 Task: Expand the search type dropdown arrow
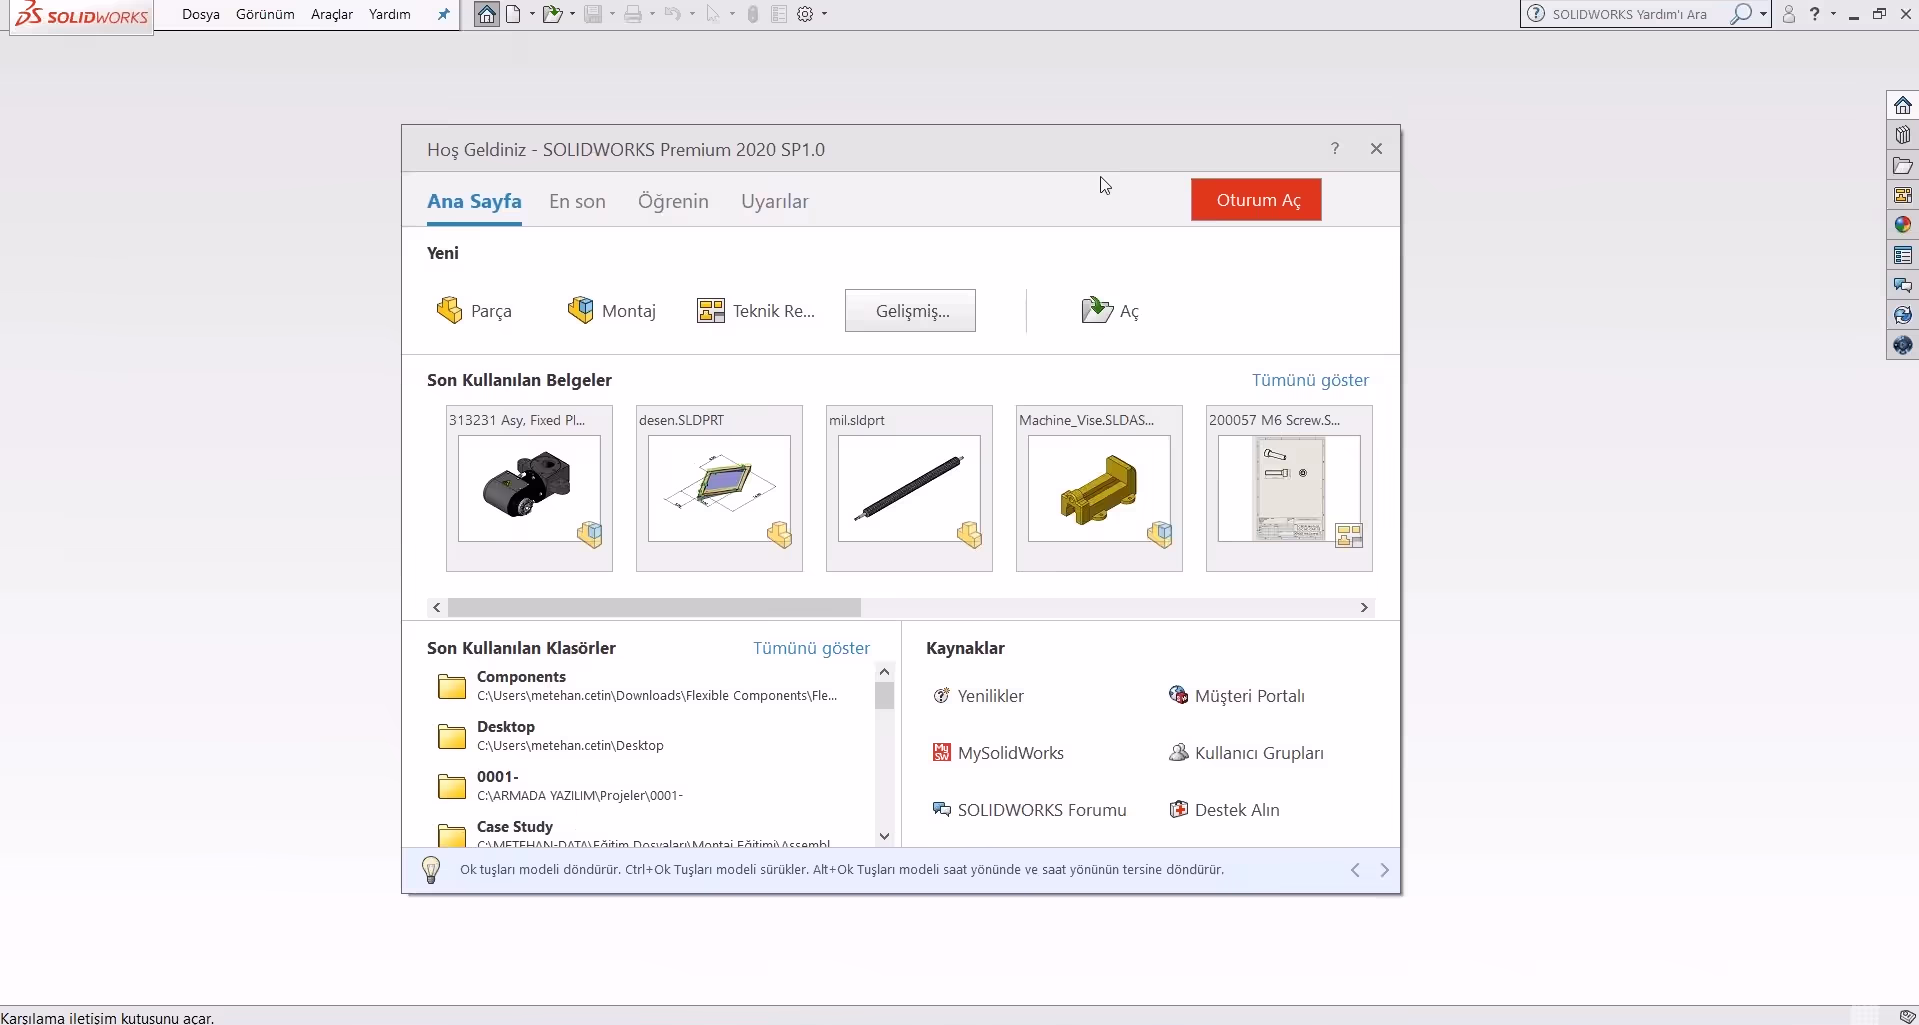1763,14
